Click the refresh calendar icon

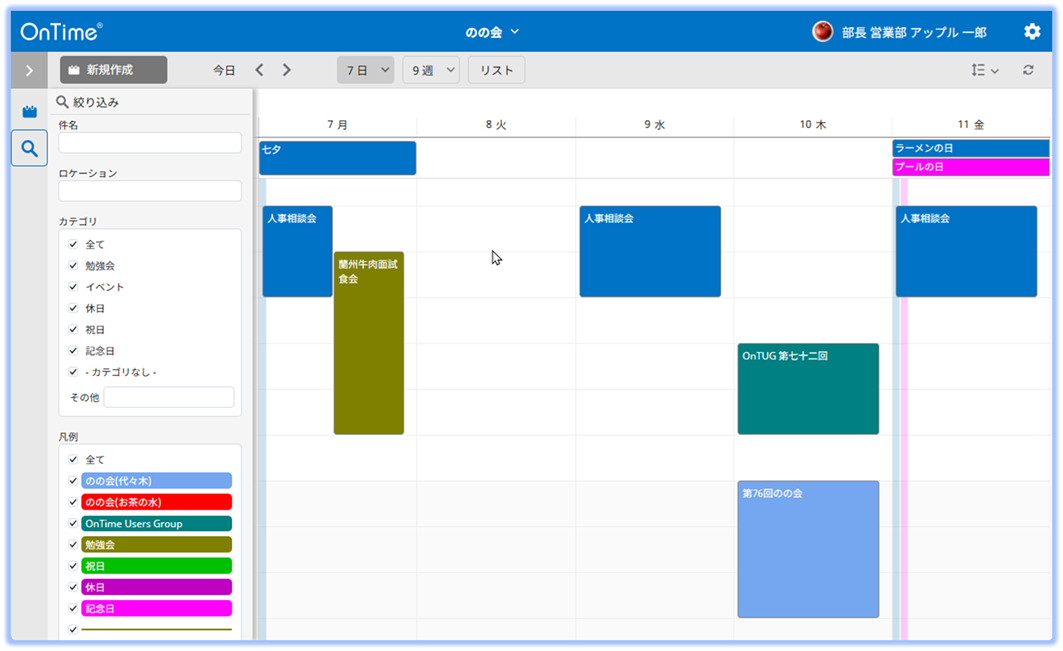point(1028,70)
